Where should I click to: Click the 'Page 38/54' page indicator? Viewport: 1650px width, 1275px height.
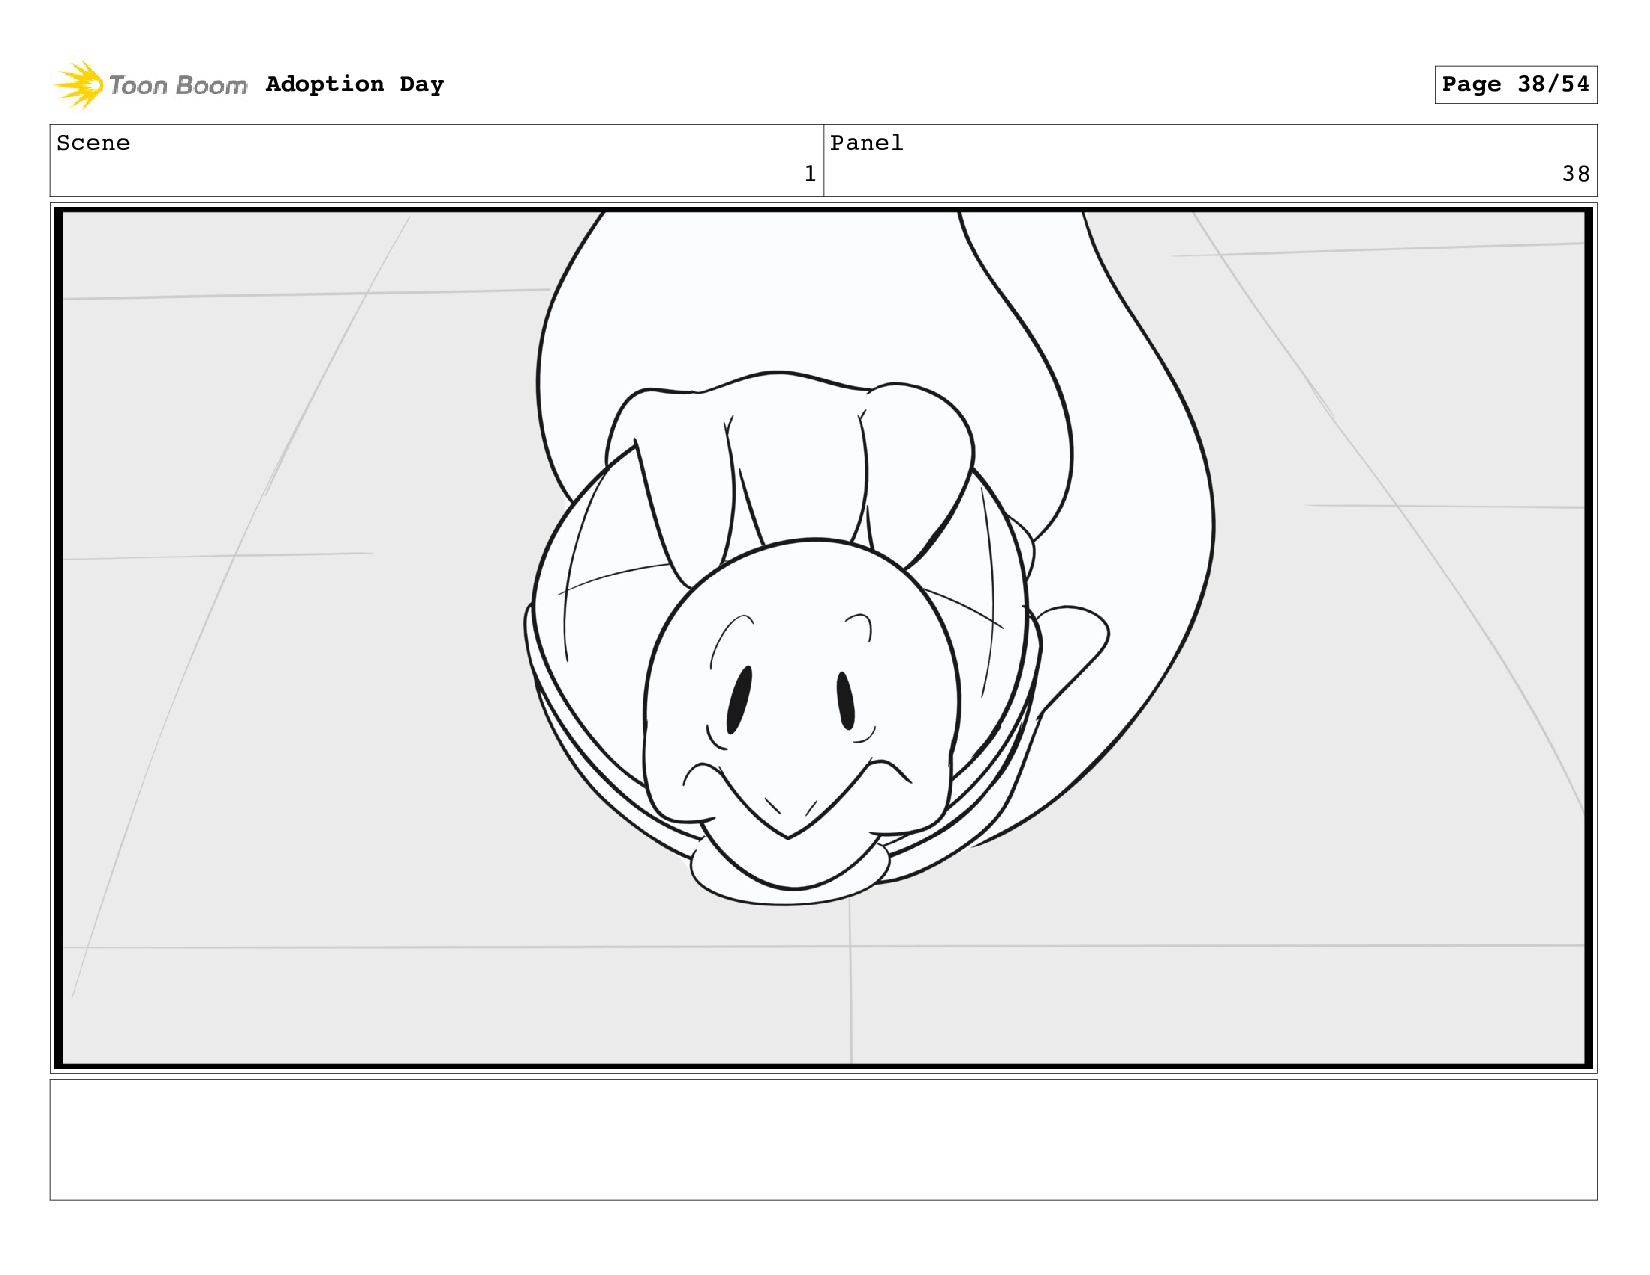(1515, 84)
